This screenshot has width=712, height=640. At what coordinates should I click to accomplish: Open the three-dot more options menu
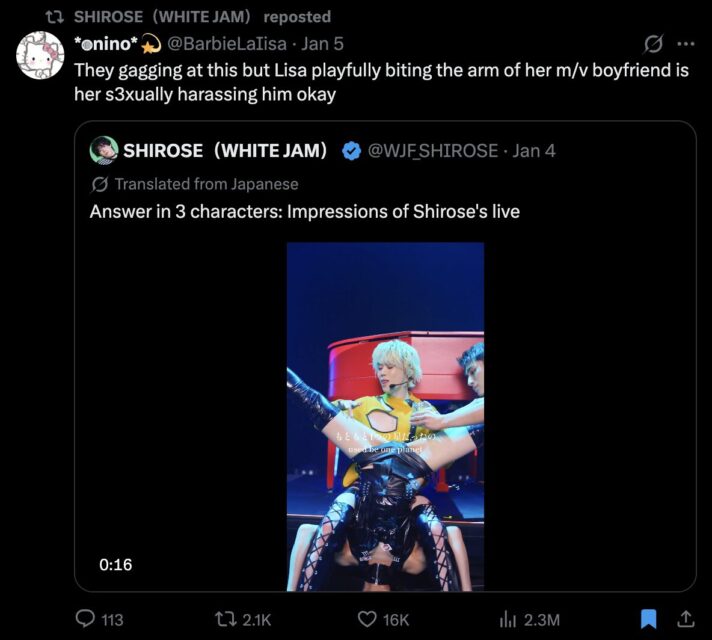click(x=686, y=44)
